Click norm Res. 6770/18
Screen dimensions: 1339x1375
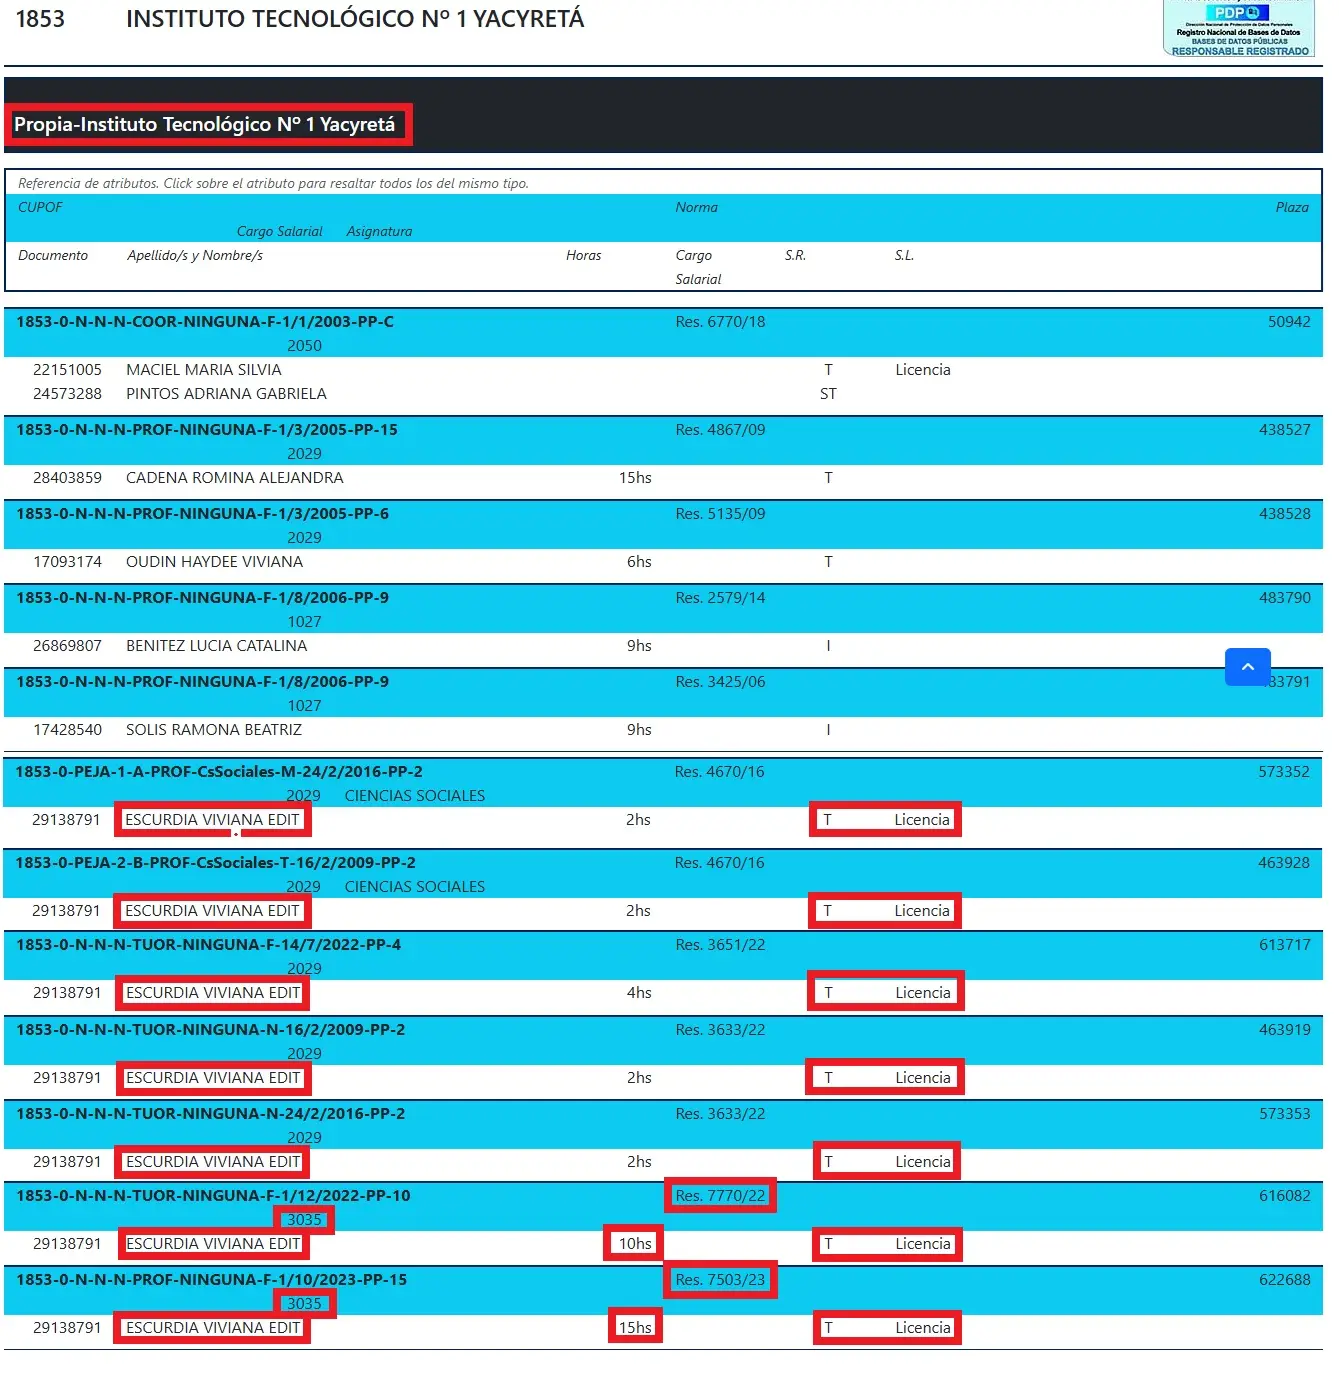[720, 322]
